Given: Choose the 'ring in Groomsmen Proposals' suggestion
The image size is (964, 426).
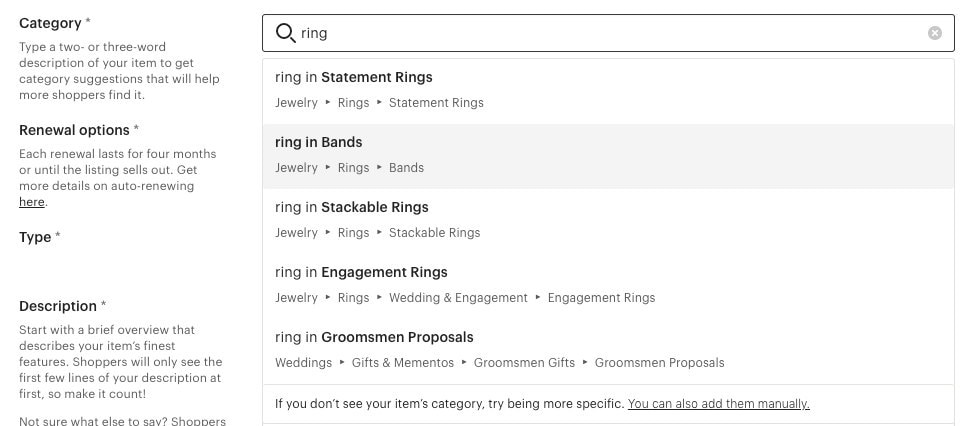Looking at the screenshot, I should (609, 352).
